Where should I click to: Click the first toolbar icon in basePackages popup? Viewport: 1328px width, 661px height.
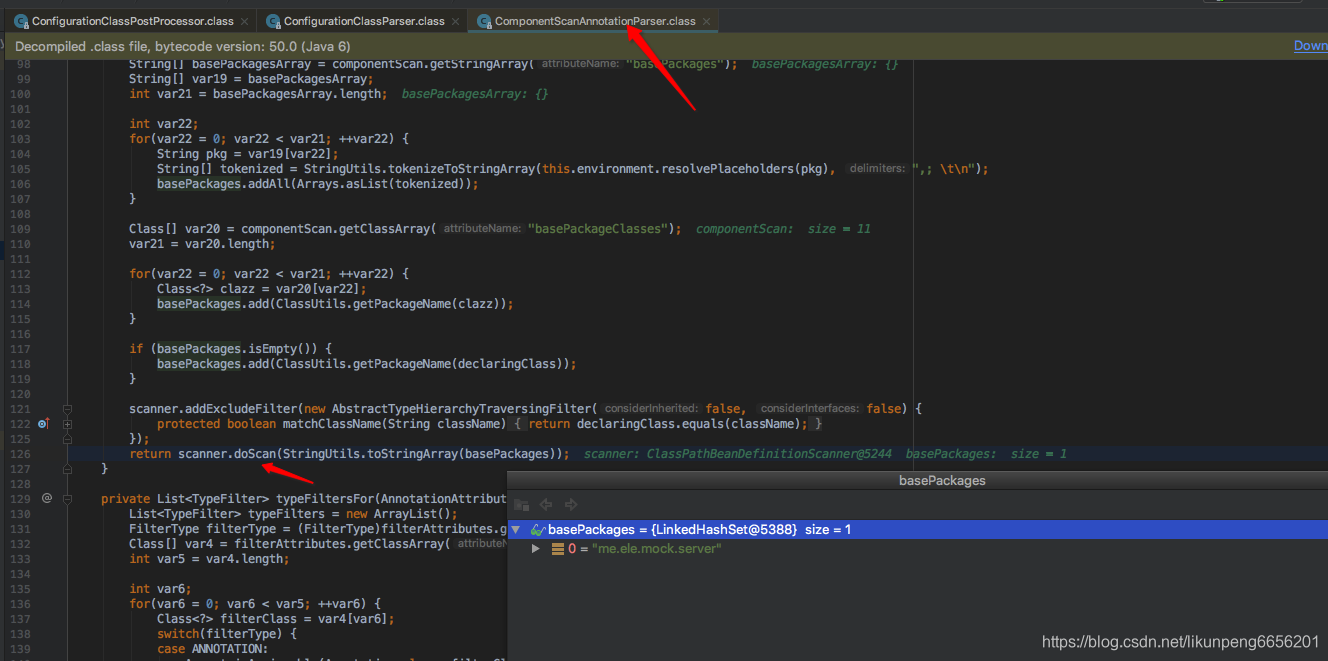(x=521, y=505)
